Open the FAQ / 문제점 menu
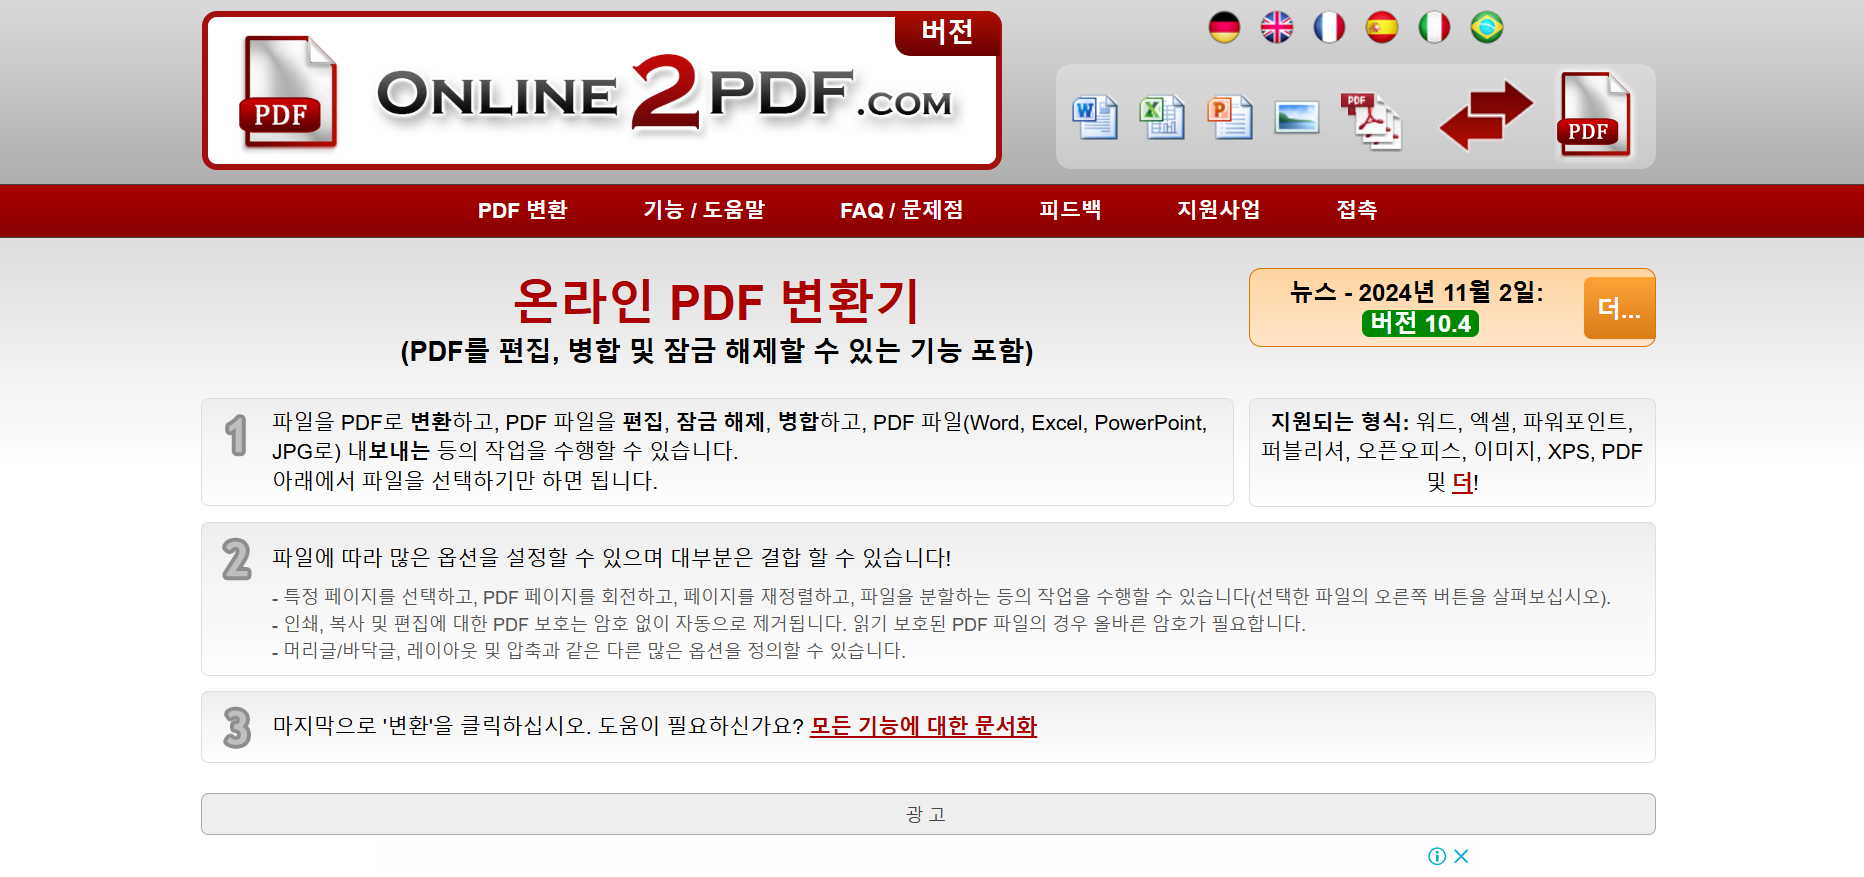Viewport: 1864px width, 877px height. [x=901, y=210]
